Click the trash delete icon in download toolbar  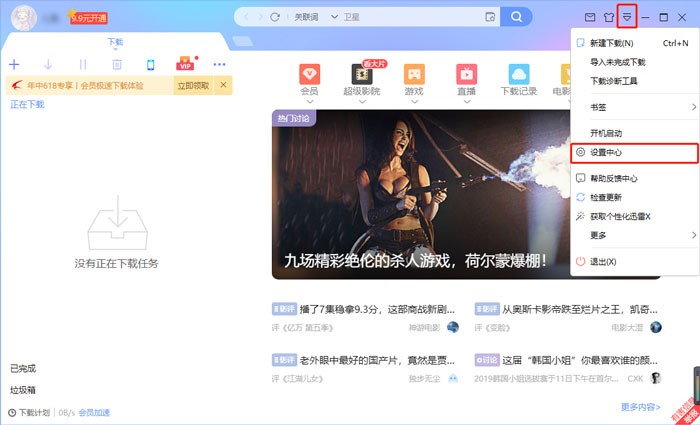(x=117, y=65)
